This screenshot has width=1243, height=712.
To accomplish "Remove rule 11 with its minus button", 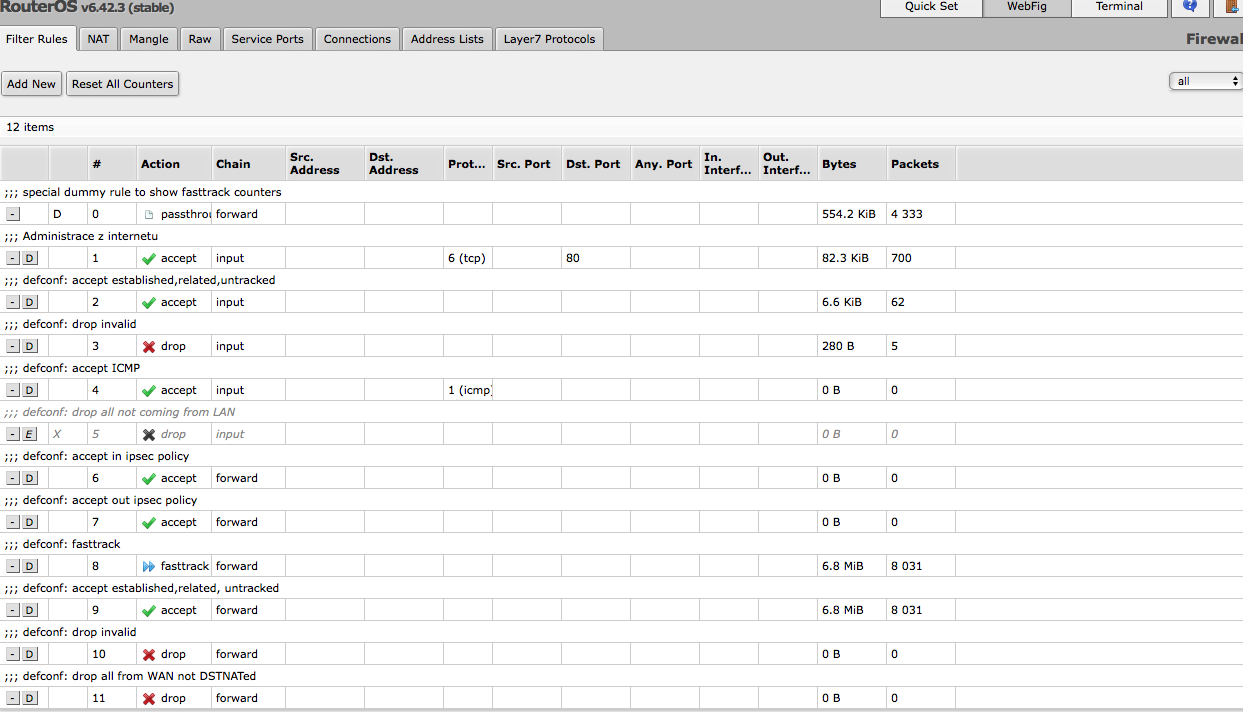I will [12, 698].
